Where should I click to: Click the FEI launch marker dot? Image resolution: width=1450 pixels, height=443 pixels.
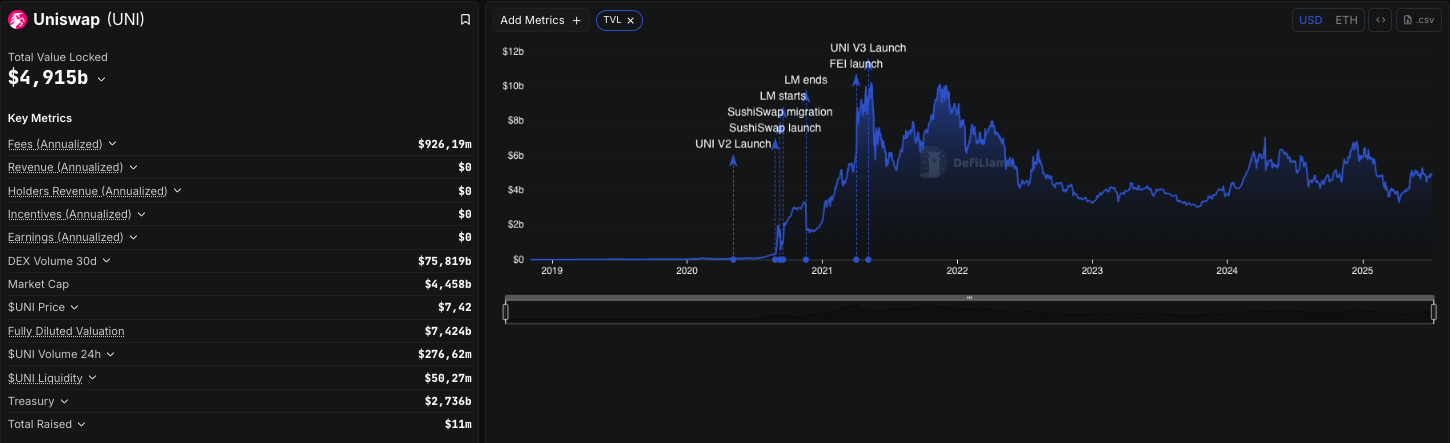[856, 260]
